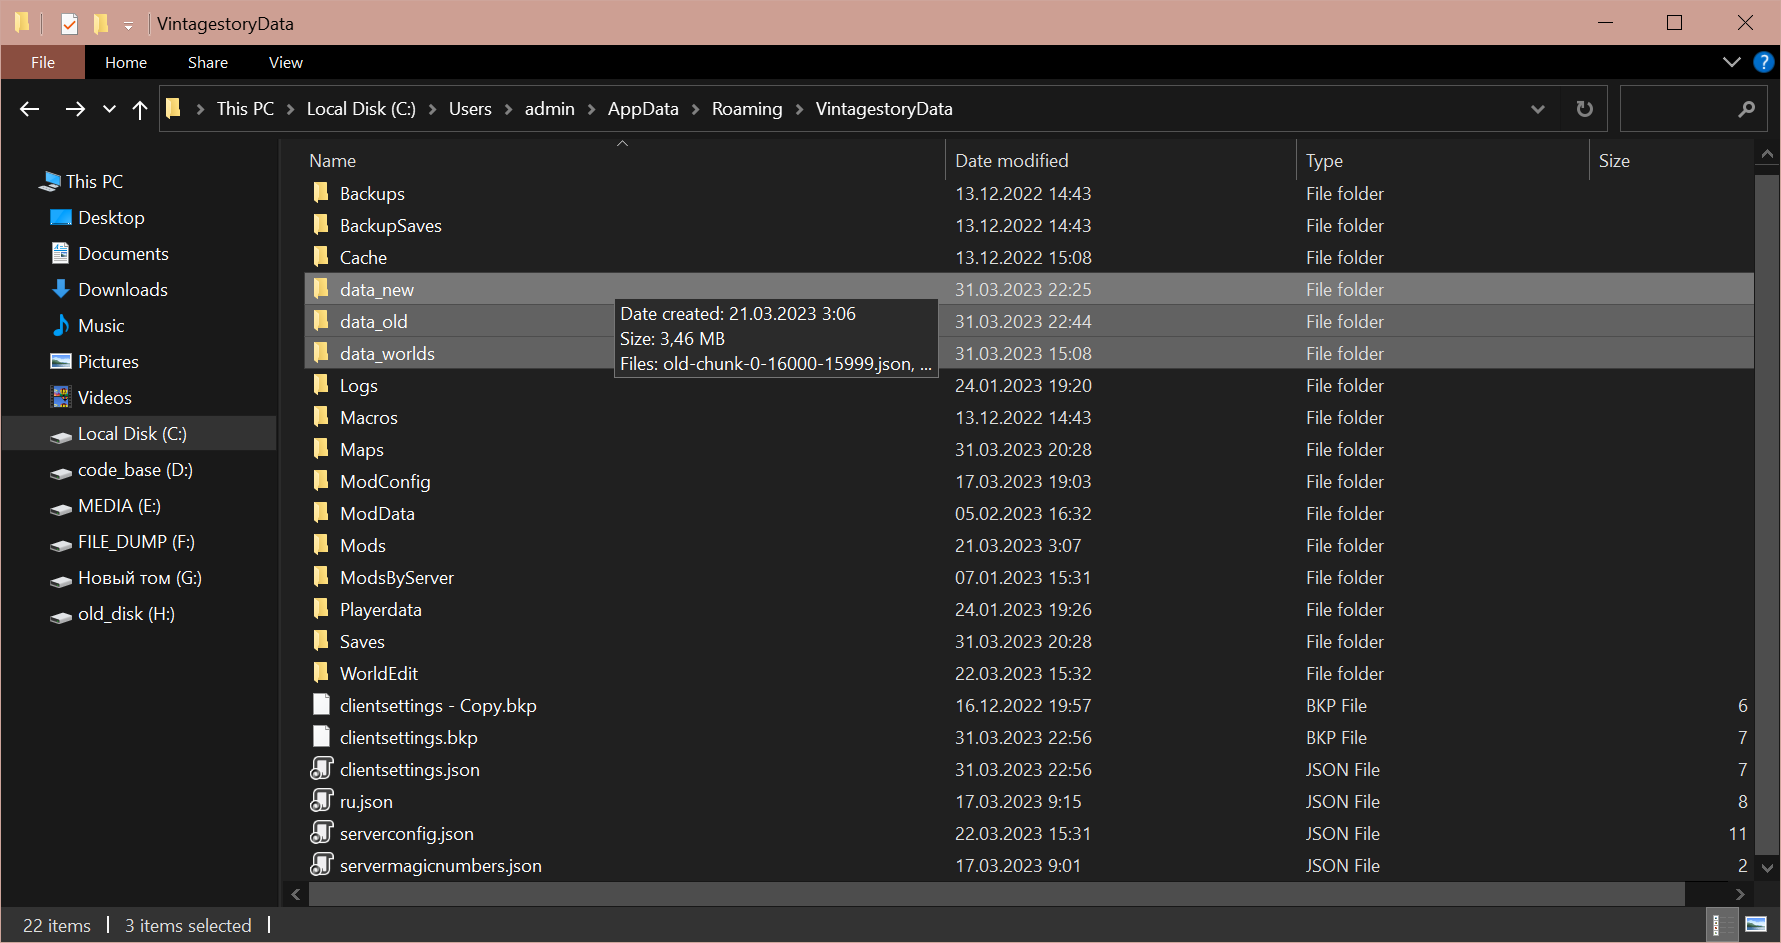Image resolution: width=1781 pixels, height=943 pixels.
Task: Open the Help question mark icon
Action: tap(1764, 62)
